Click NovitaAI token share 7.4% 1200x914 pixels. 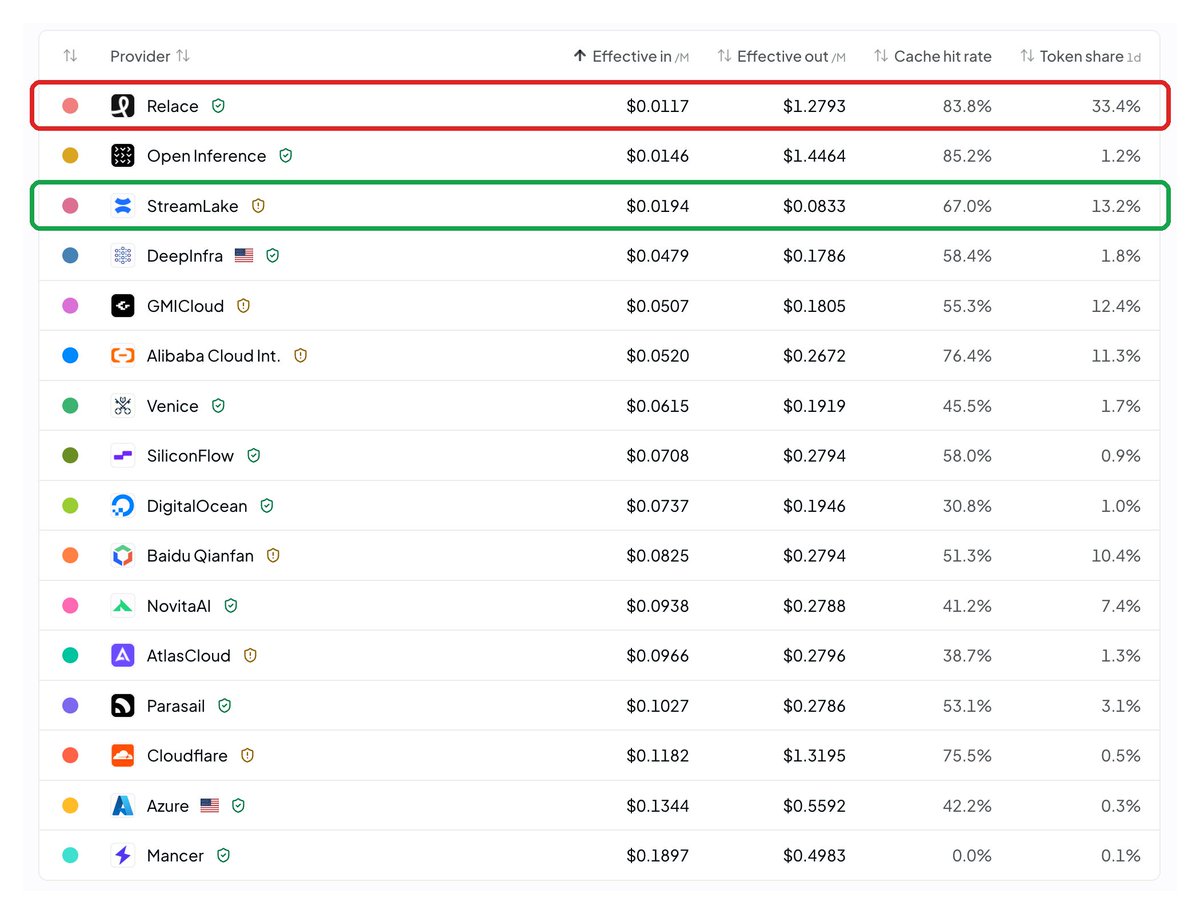point(1120,606)
